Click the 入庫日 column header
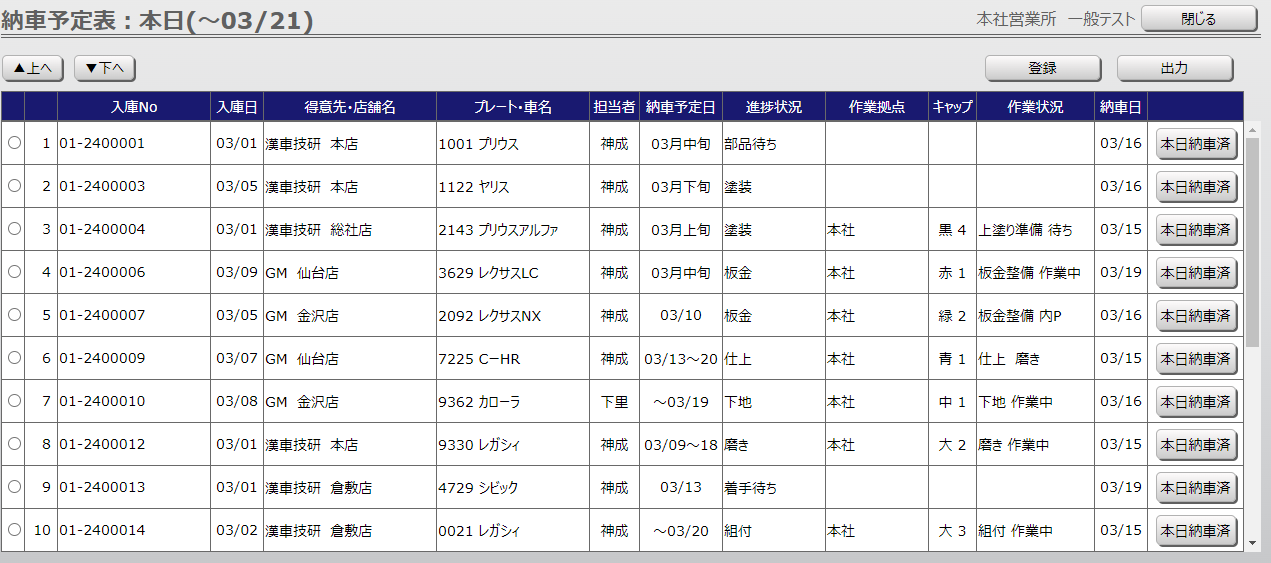1271x563 pixels. (x=237, y=107)
